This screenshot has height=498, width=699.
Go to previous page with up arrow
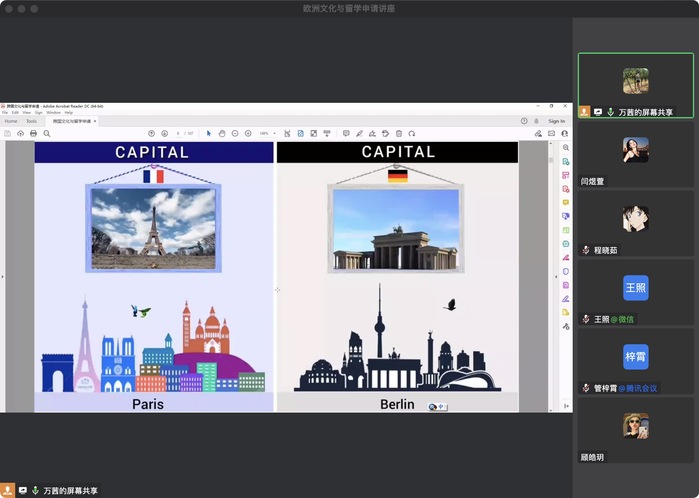152,133
